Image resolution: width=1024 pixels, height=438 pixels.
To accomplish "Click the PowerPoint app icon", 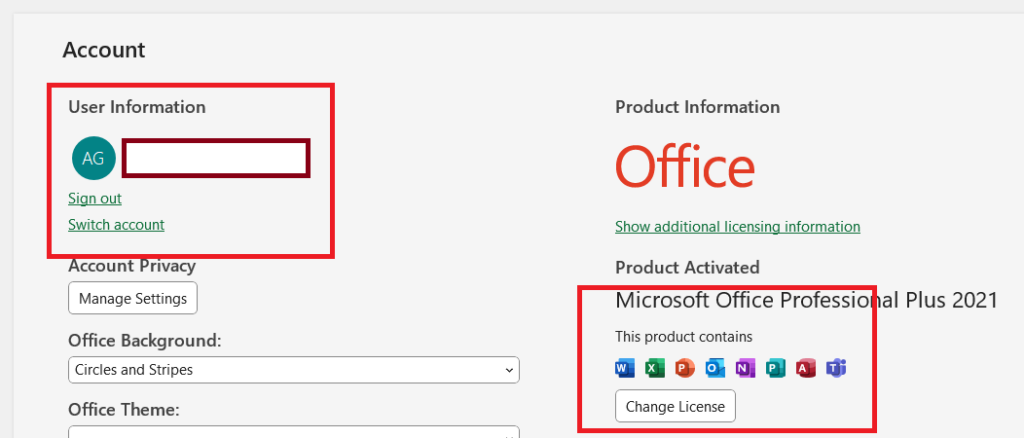I will pyautogui.click(x=684, y=369).
